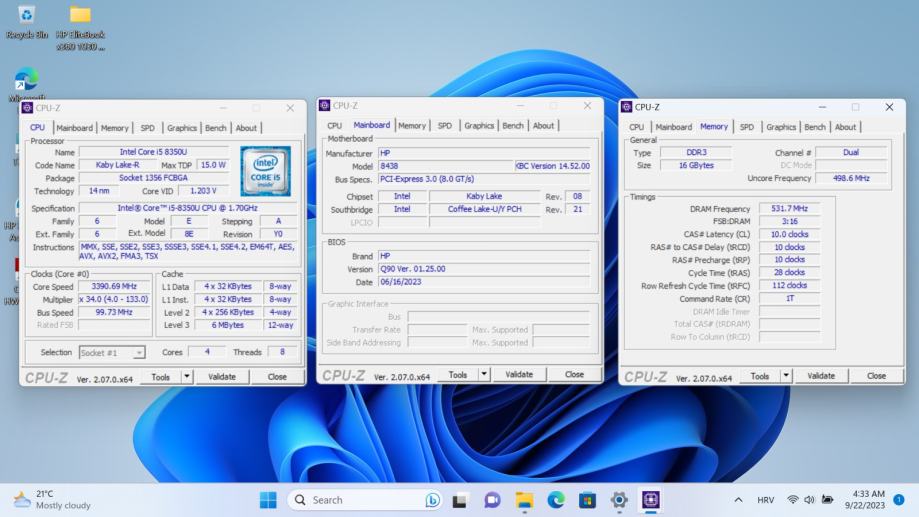
Task: Click Validate button in the Memory window
Action: (821, 376)
